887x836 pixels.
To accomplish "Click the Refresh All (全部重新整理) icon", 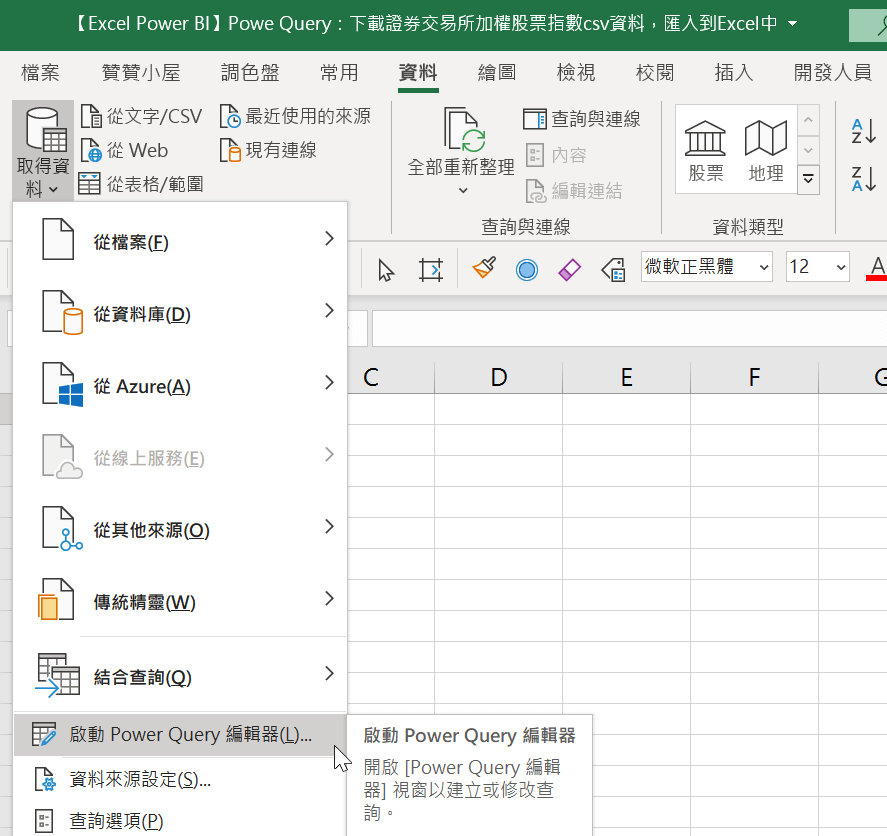I will pyautogui.click(x=464, y=130).
